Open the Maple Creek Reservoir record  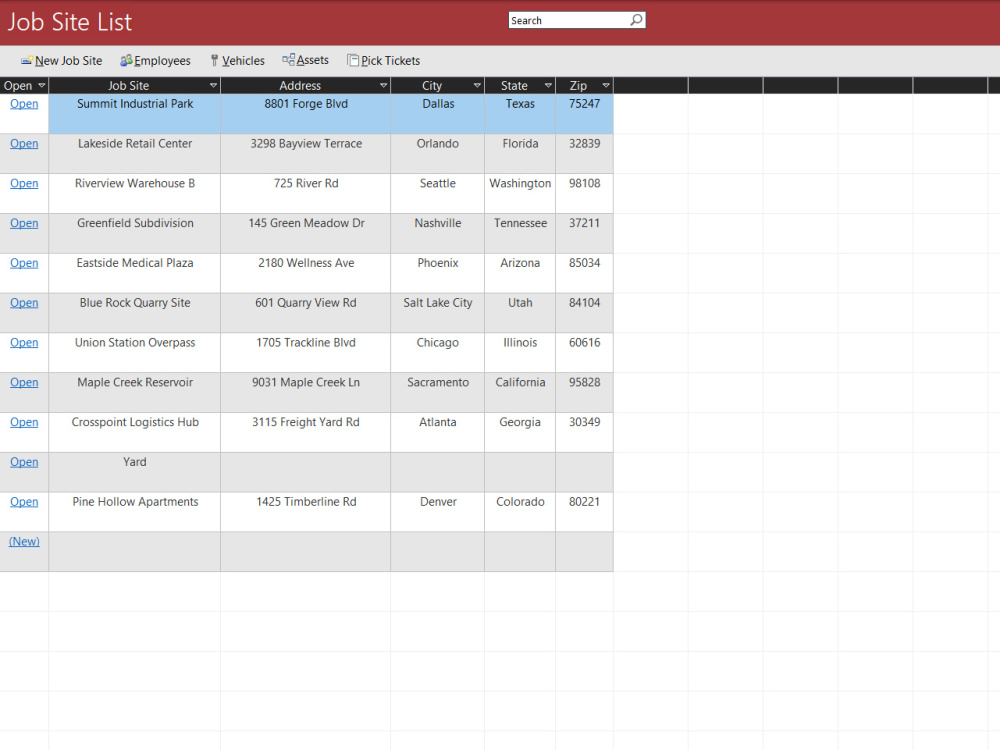[24, 383]
